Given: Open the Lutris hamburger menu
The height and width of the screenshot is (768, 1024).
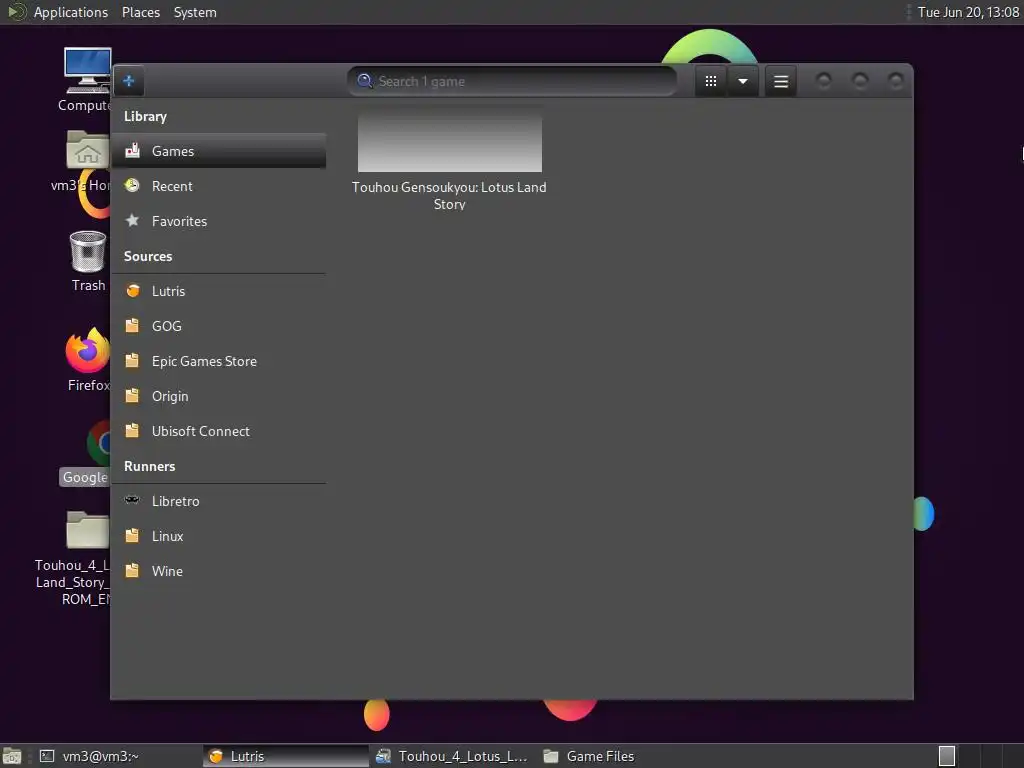Looking at the screenshot, I should (x=780, y=82).
